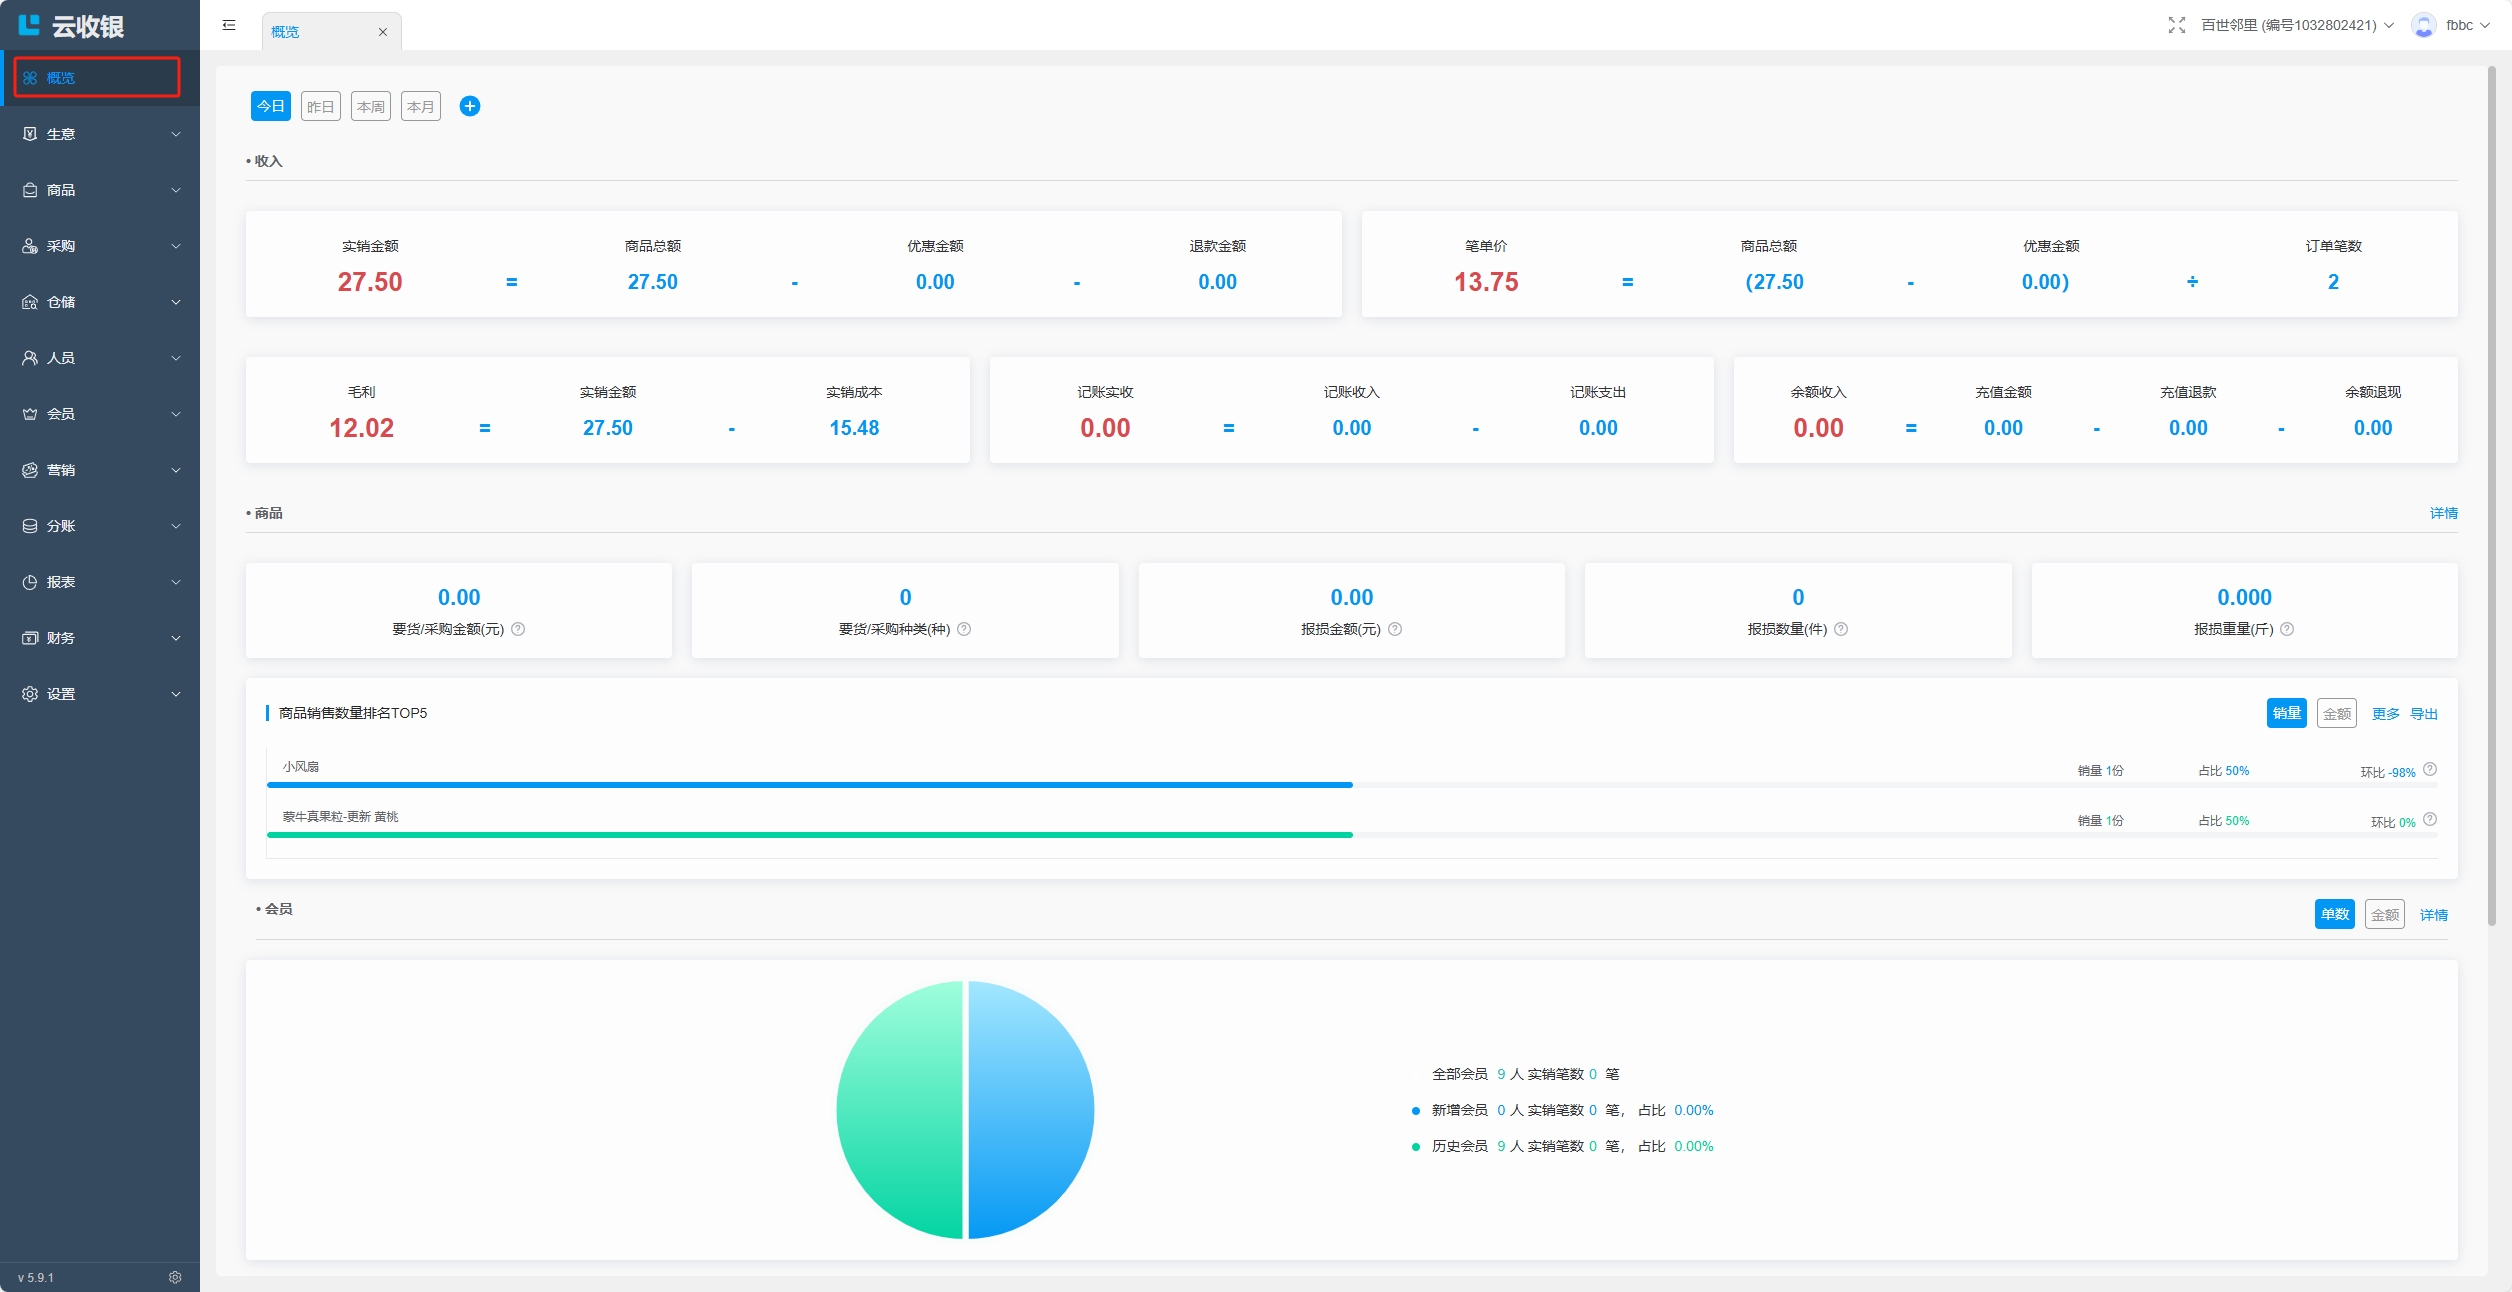Close the 概览 tab

click(x=382, y=32)
